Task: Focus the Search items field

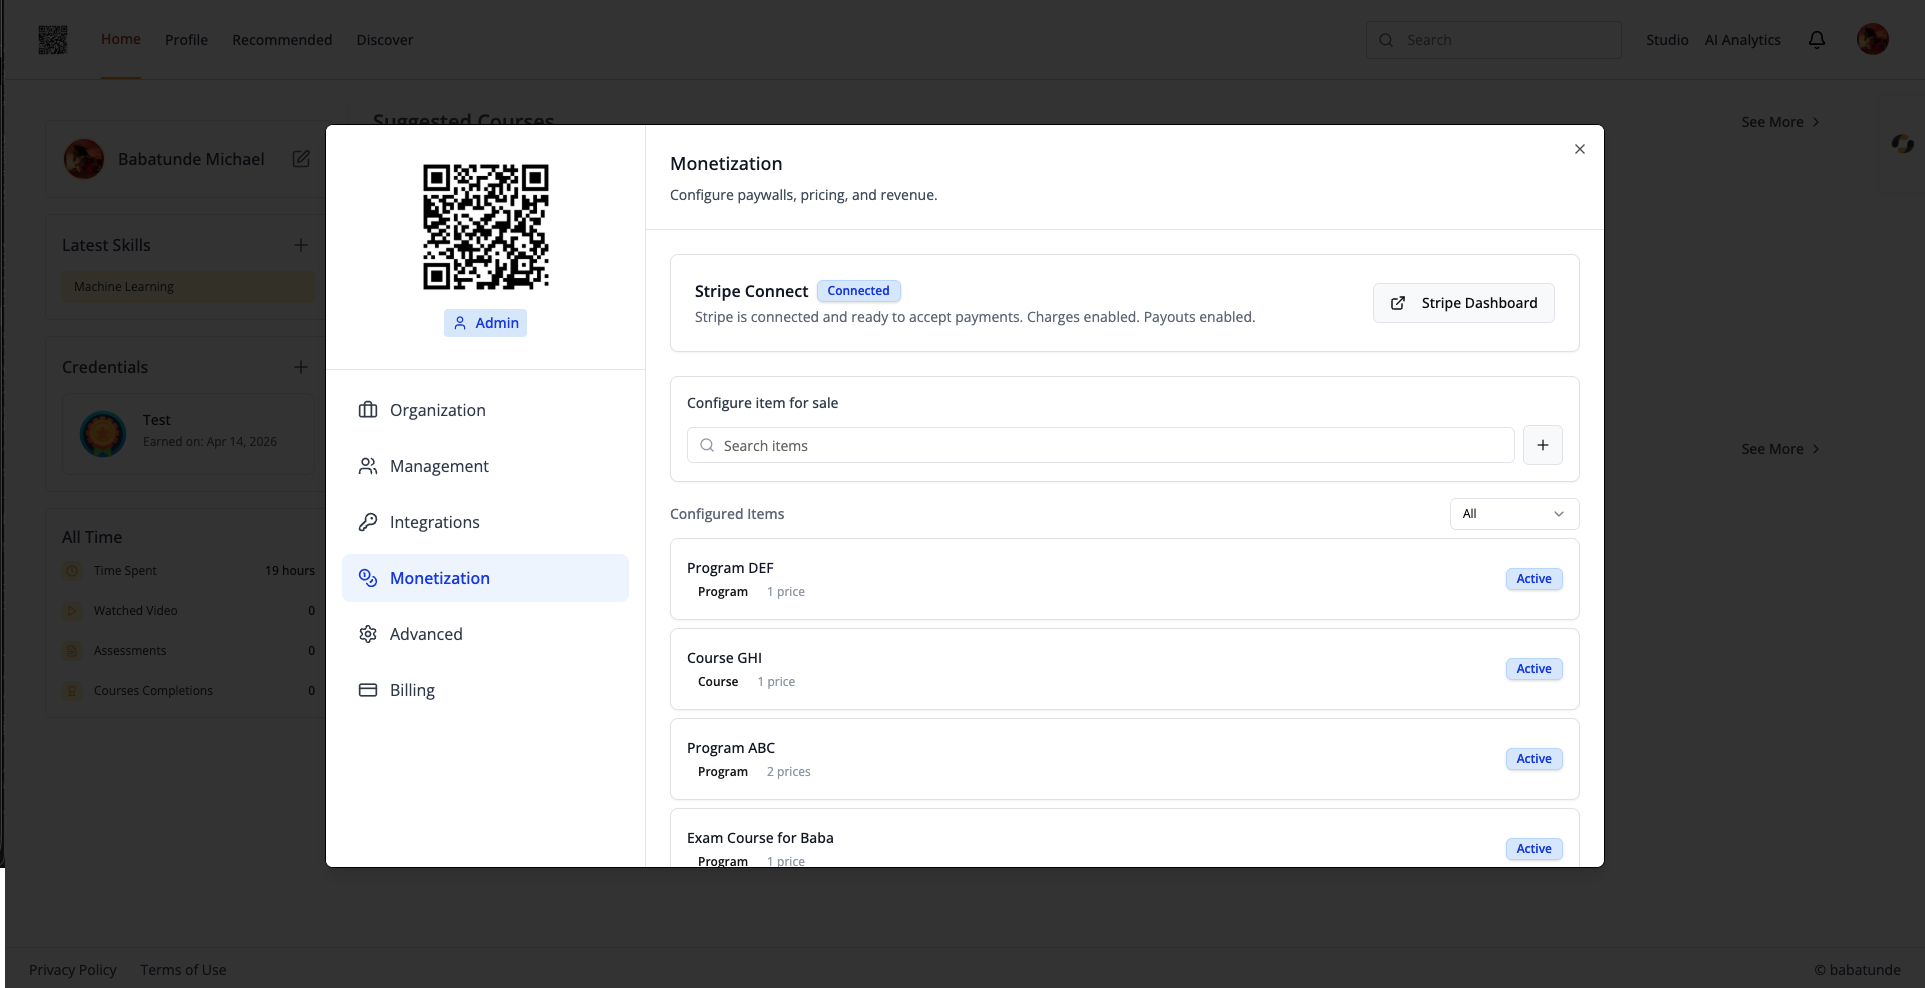Action: pos(1101,445)
